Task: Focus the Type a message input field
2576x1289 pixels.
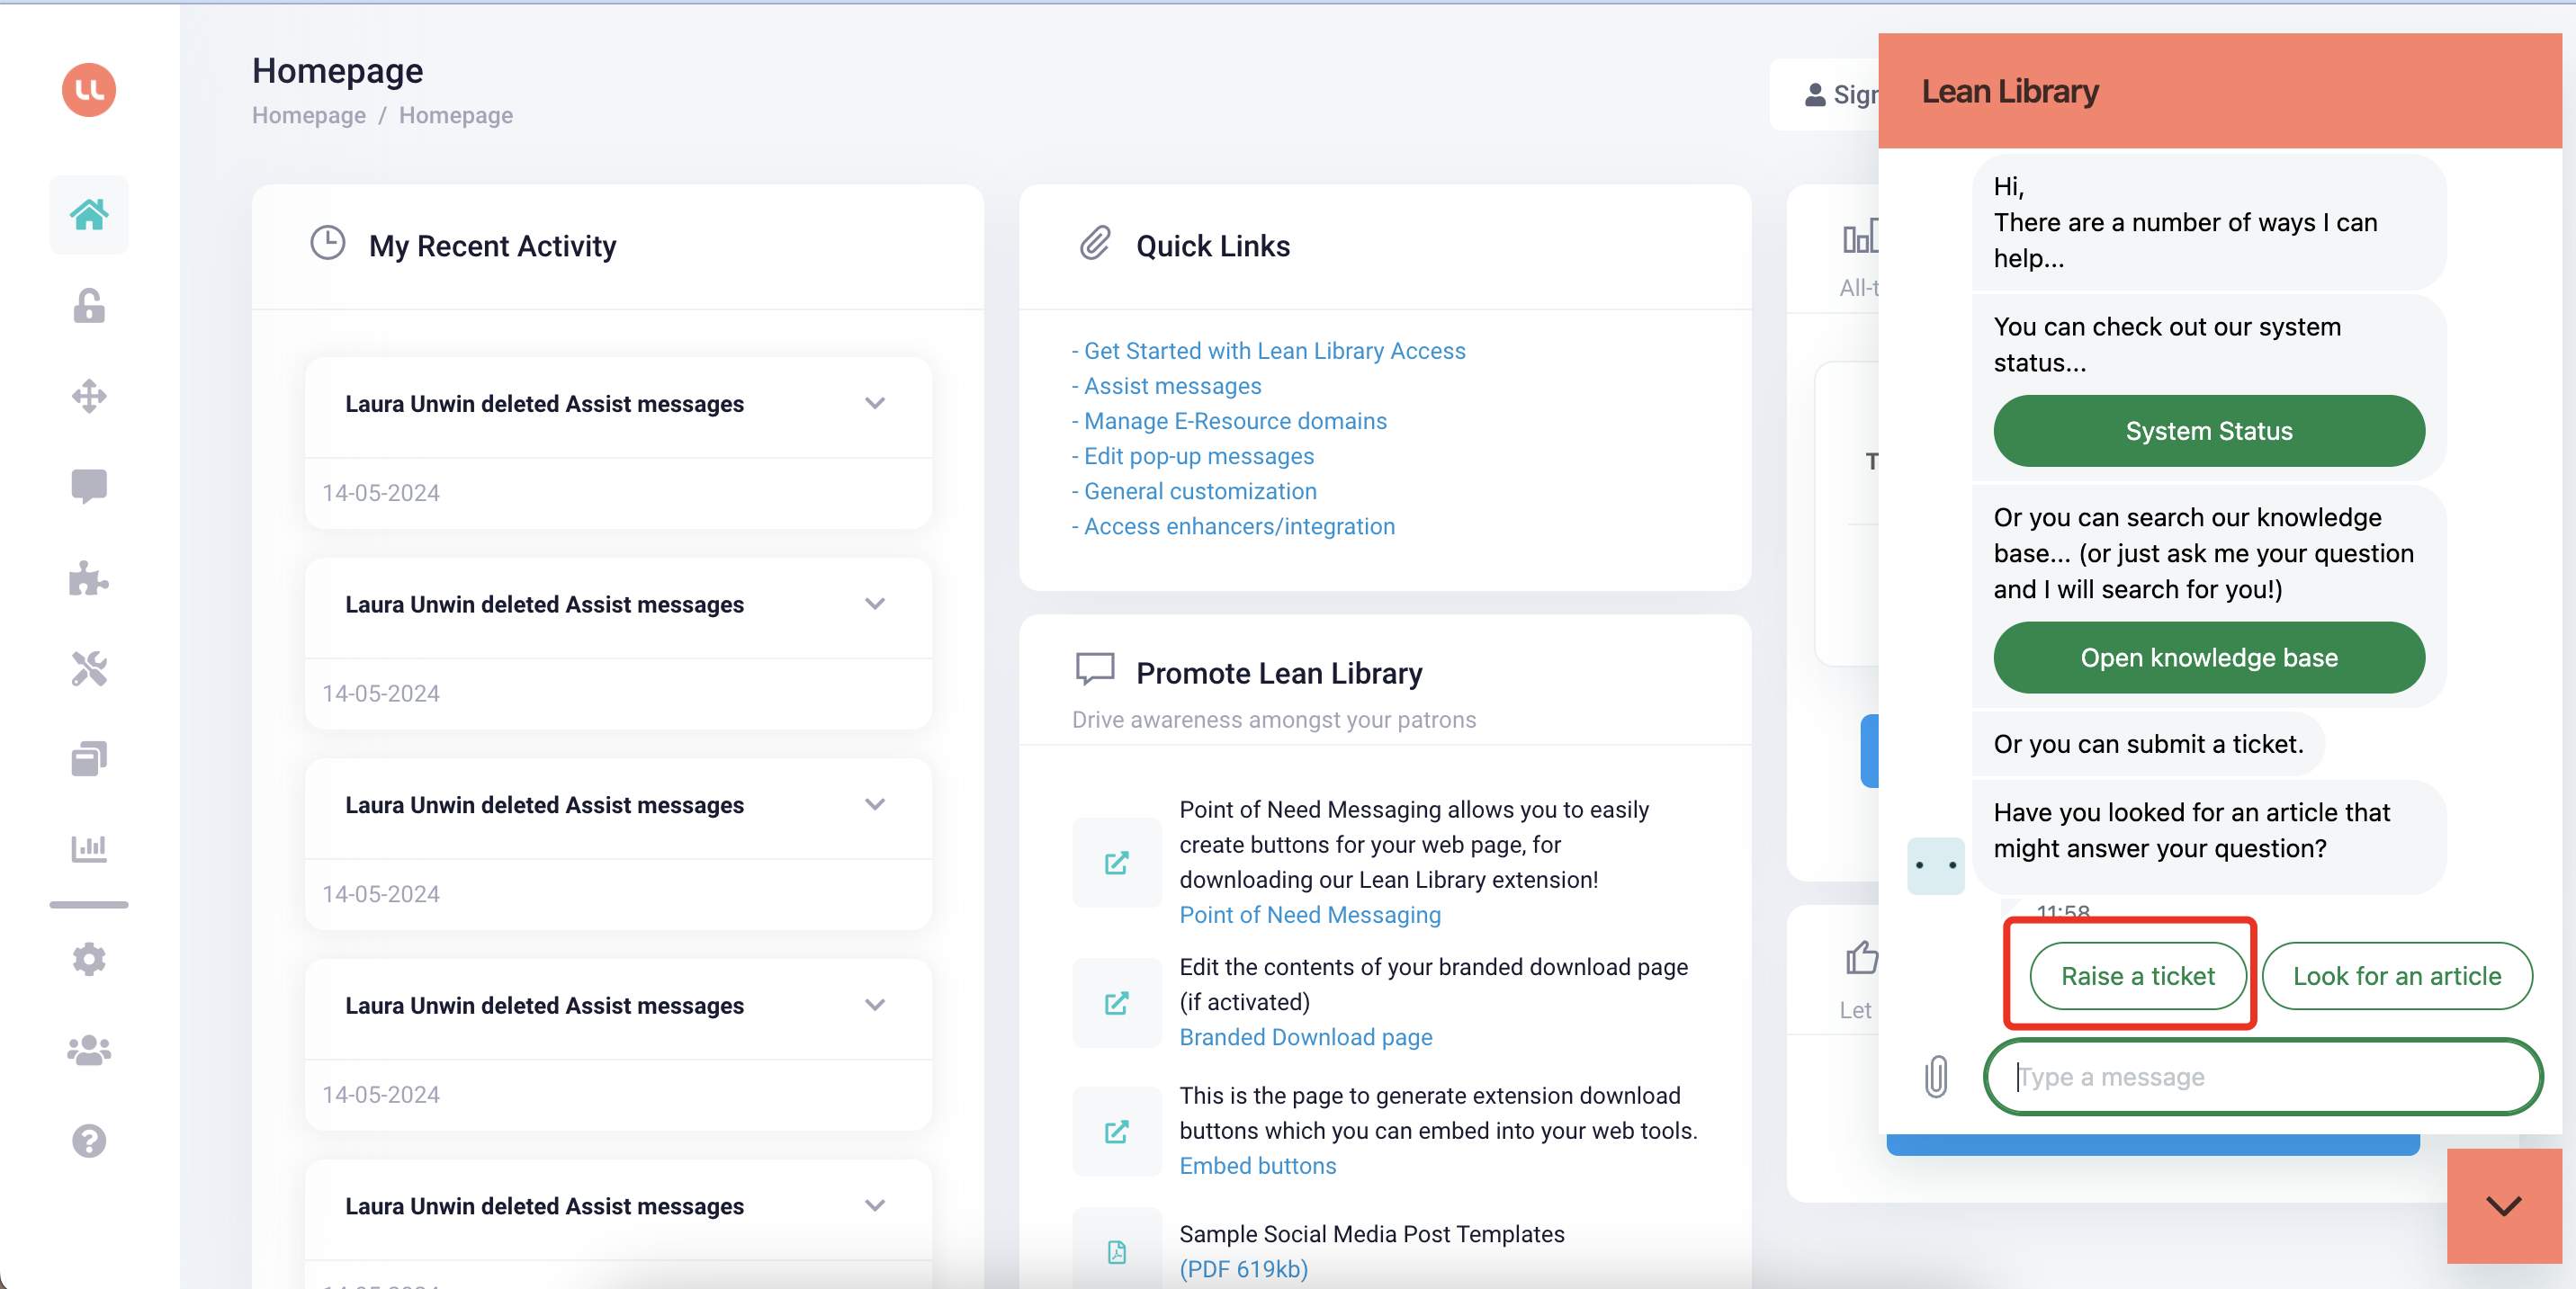Action: click(x=2262, y=1077)
